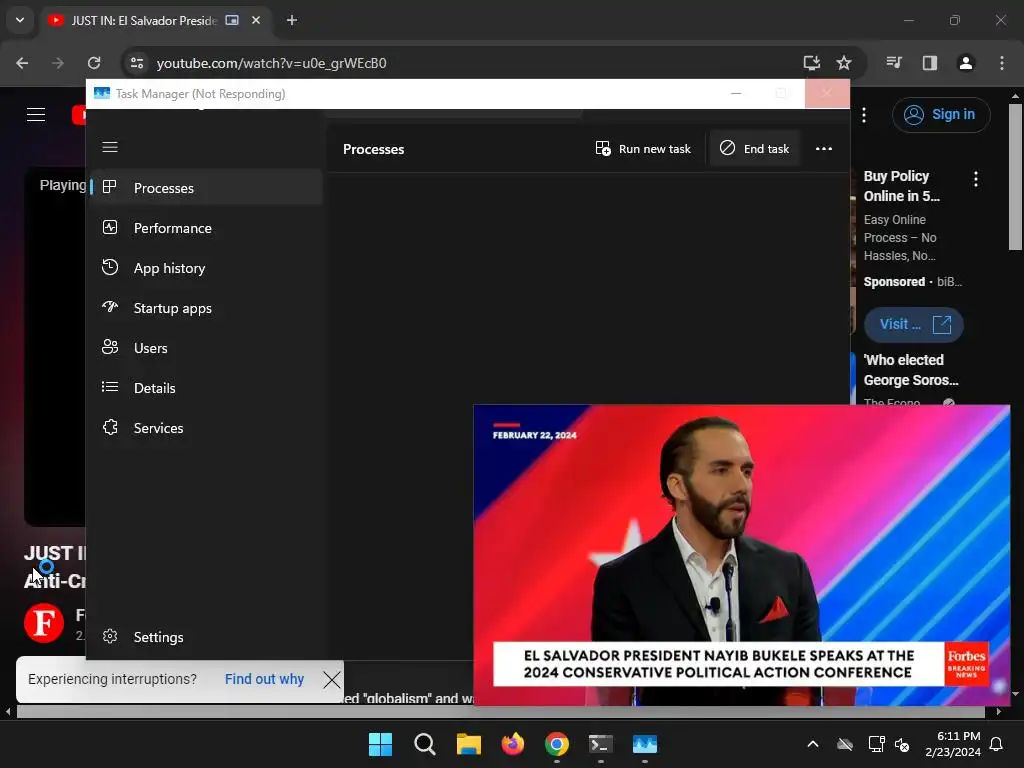The width and height of the screenshot is (1024, 768).
Task: Bookmark this page with star icon
Action: coord(844,63)
